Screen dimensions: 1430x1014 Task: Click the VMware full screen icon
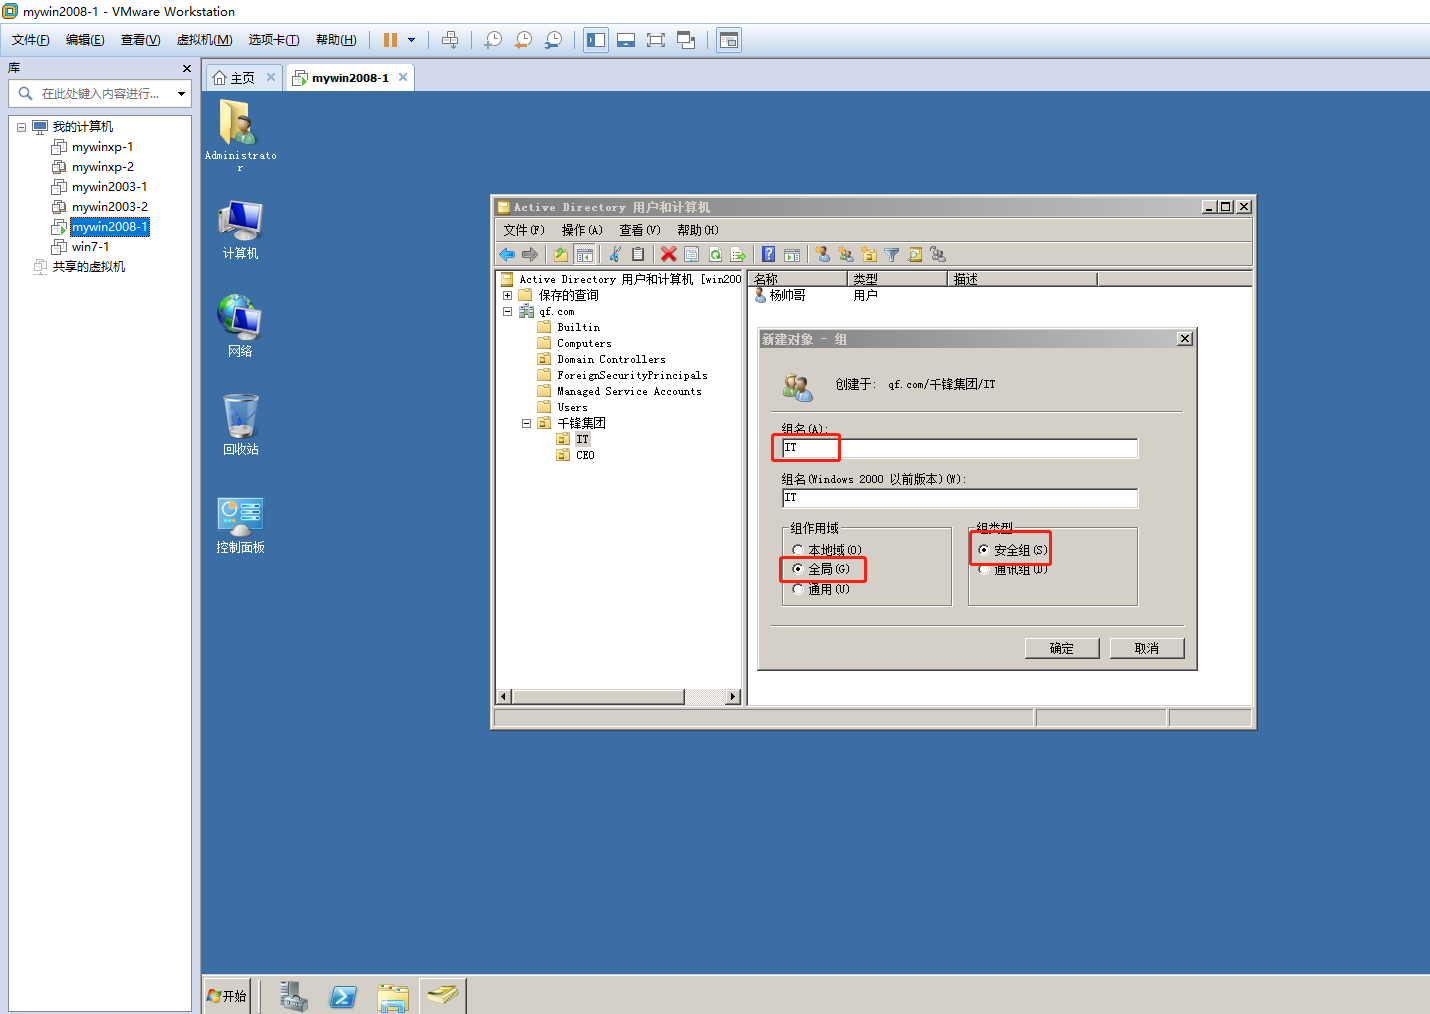(x=656, y=40)
